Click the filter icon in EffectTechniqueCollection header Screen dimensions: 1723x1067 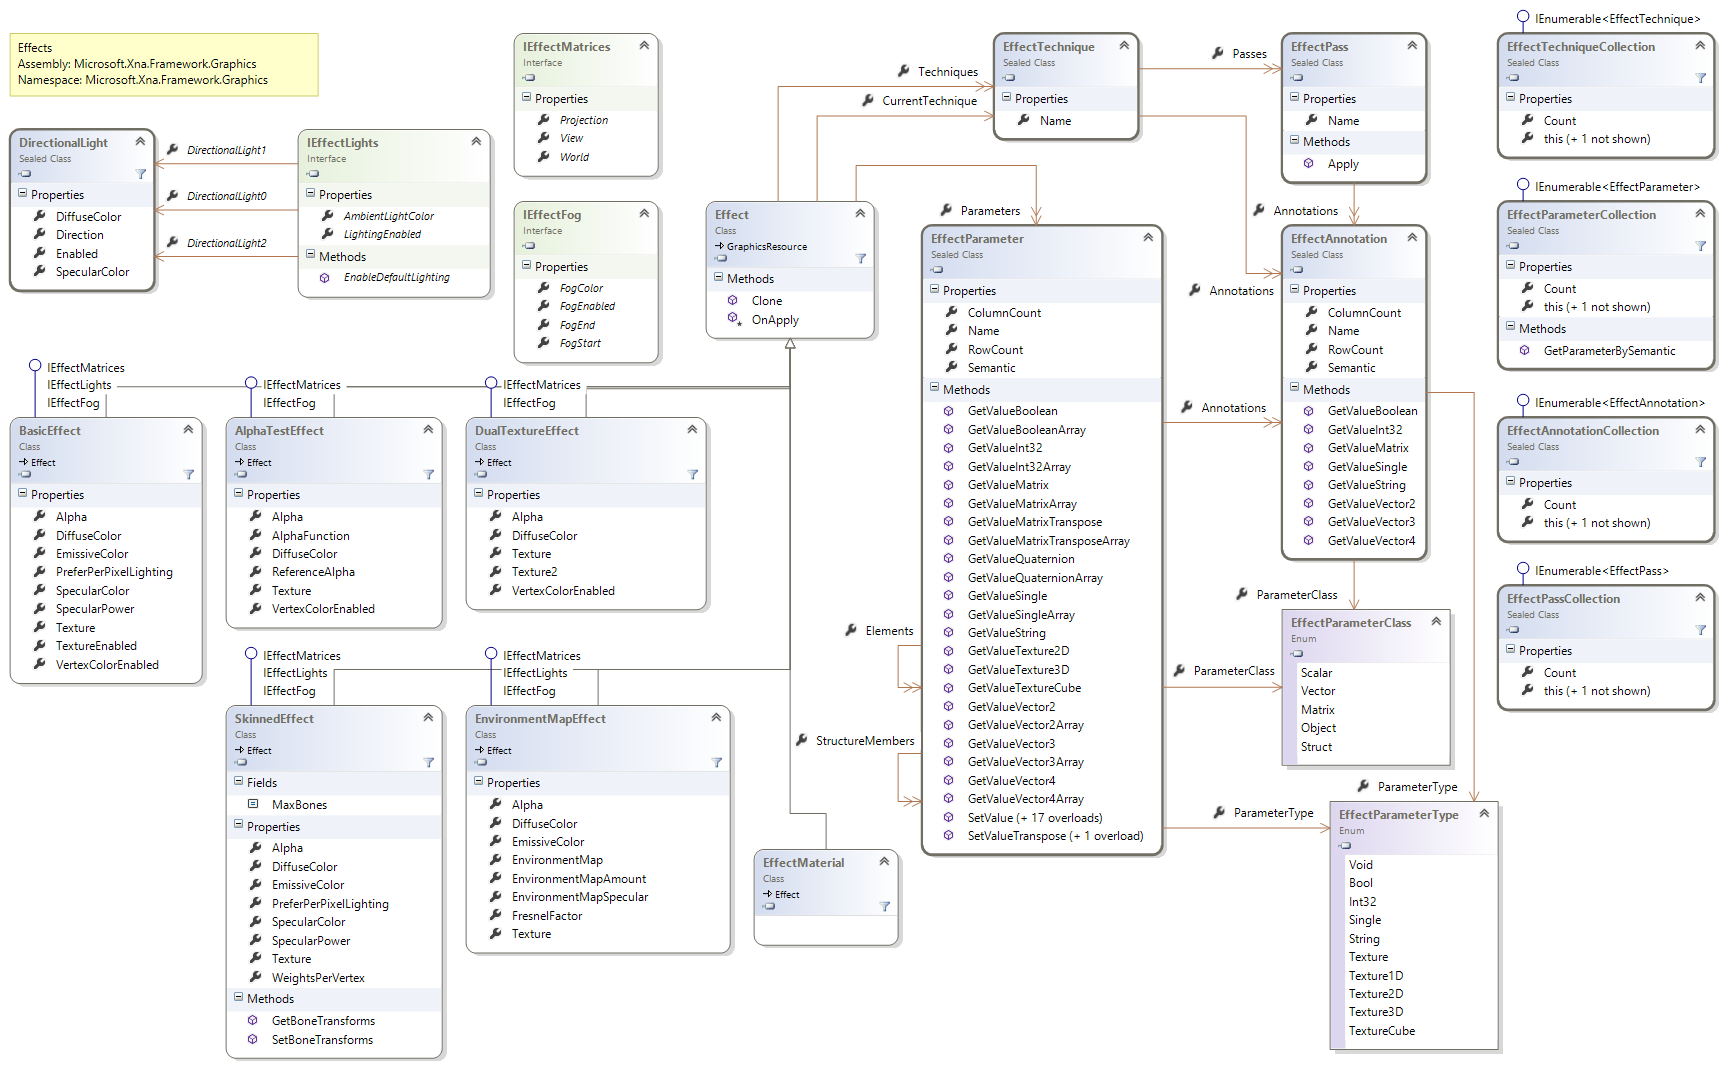(1701, 78)
